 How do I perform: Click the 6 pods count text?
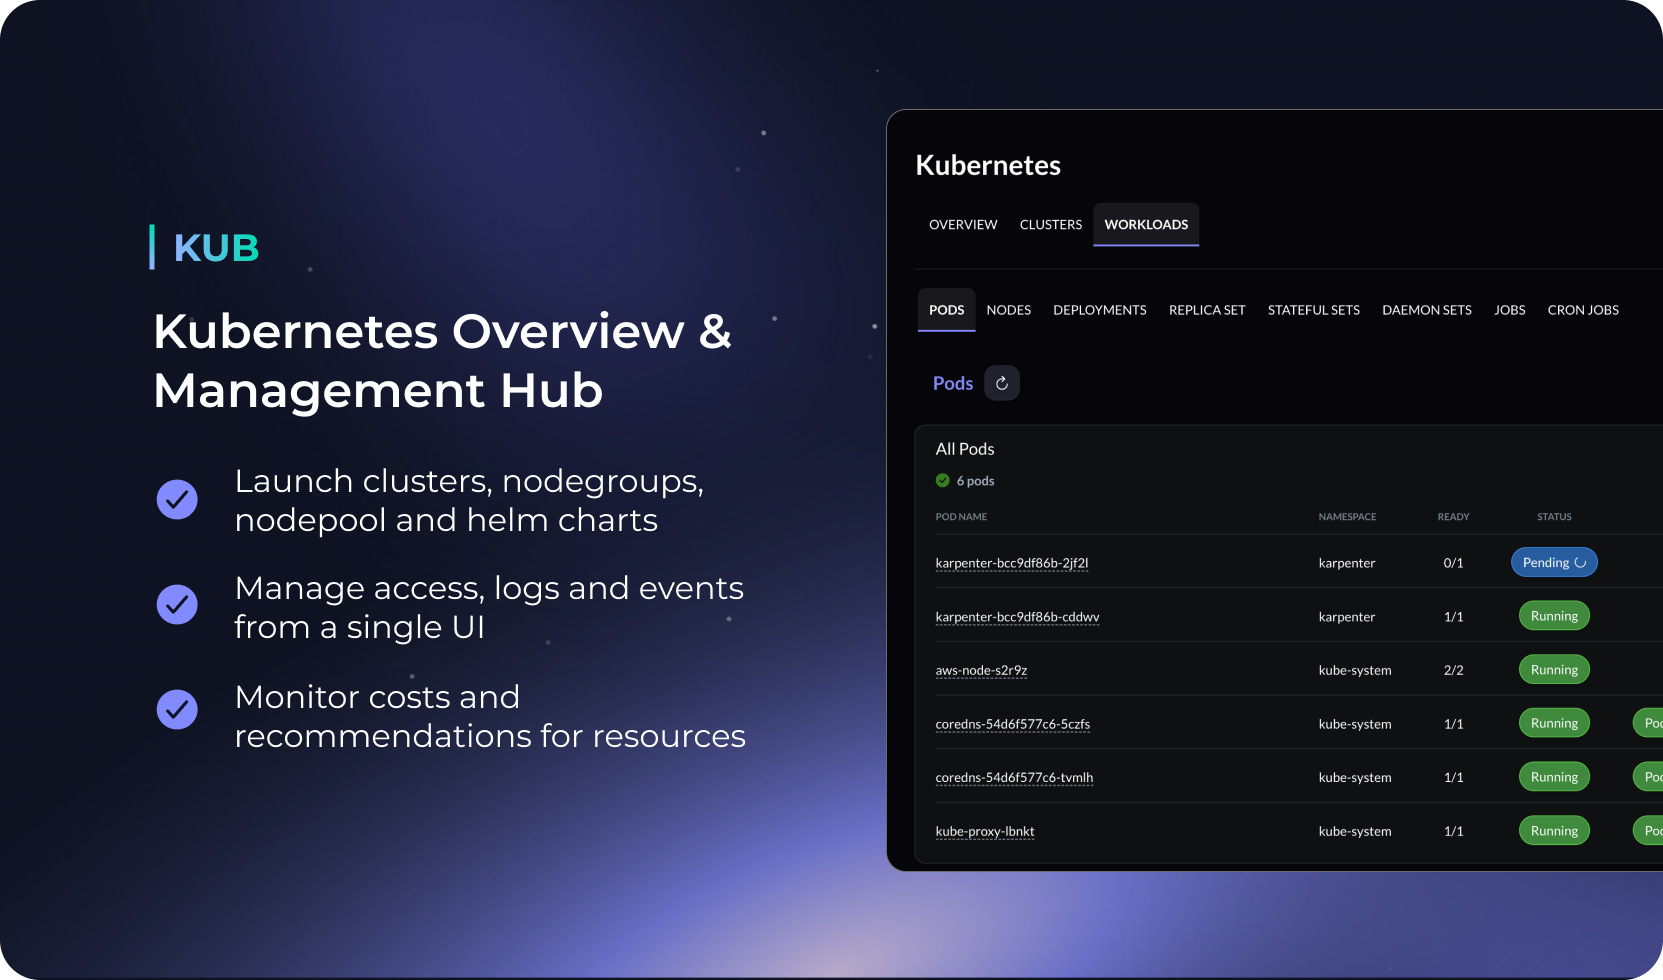(x=975, y=481)
